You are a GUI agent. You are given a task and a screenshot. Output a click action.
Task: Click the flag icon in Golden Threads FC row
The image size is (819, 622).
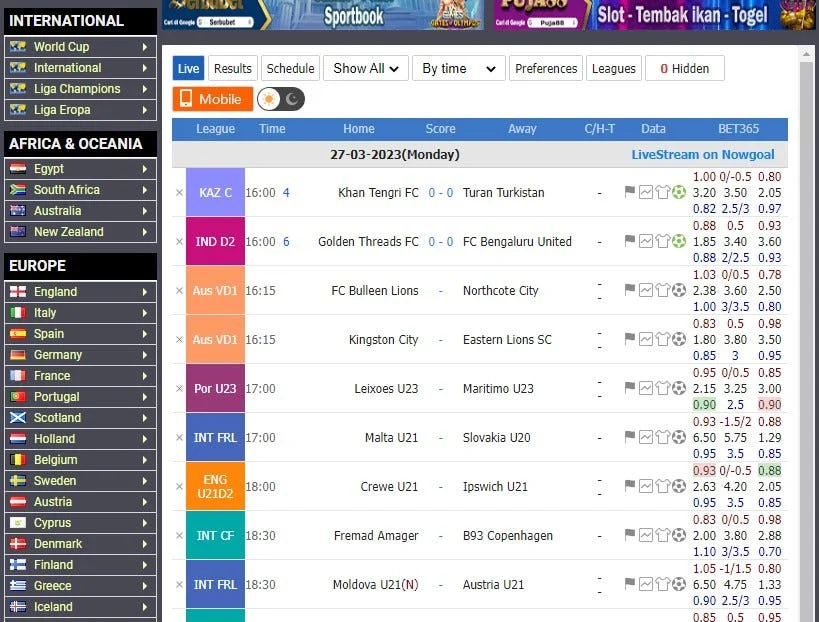click(x=629, y=241)
